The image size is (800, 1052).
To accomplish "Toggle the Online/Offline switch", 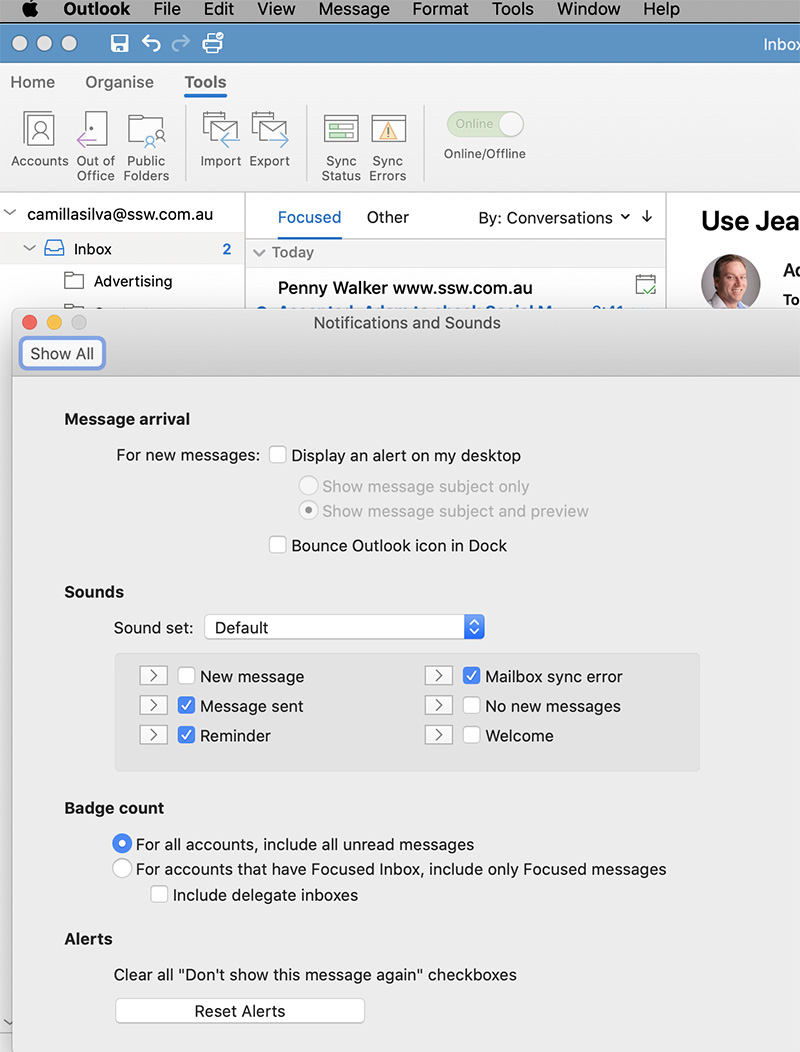I will tap(485, 124).
